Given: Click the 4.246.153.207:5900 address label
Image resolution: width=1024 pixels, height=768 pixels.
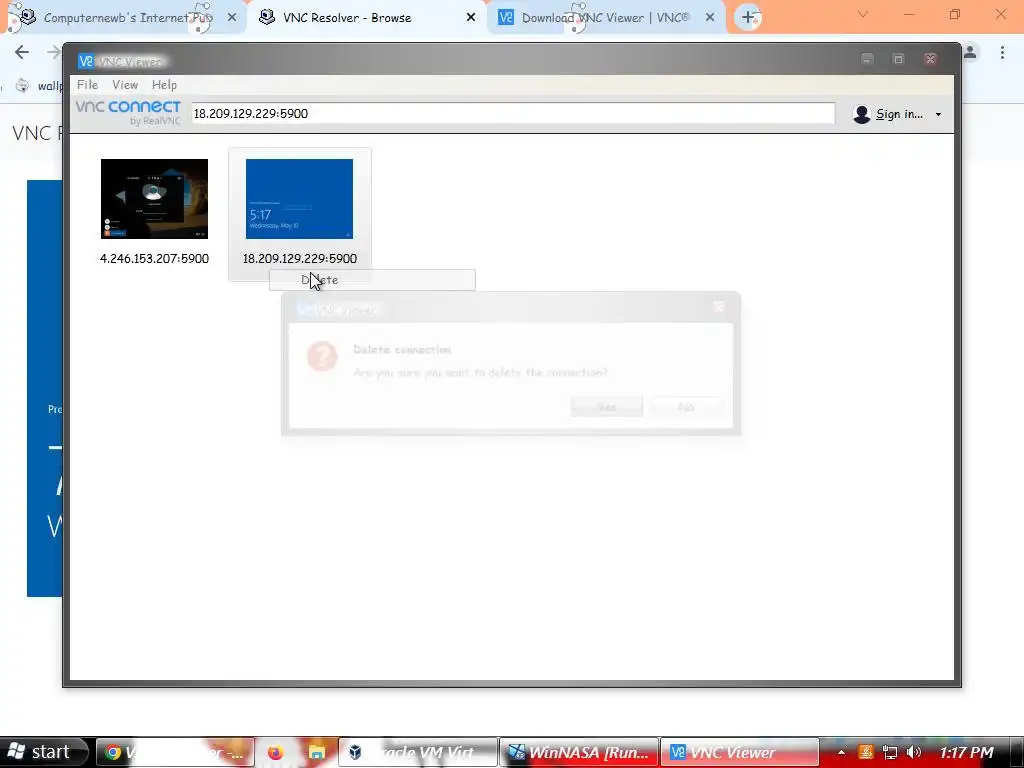Looking at the screenshot, I should tap(154, 259).
